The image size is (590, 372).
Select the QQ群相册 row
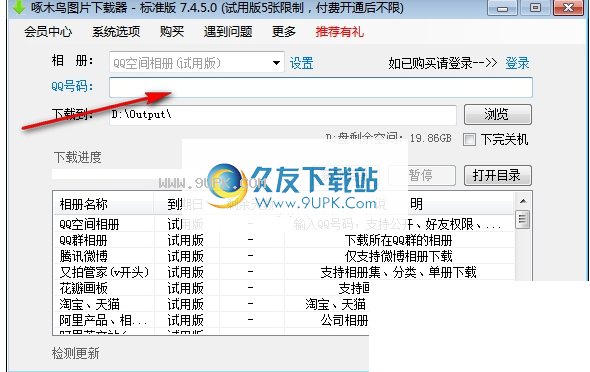[x=284, y=240]
